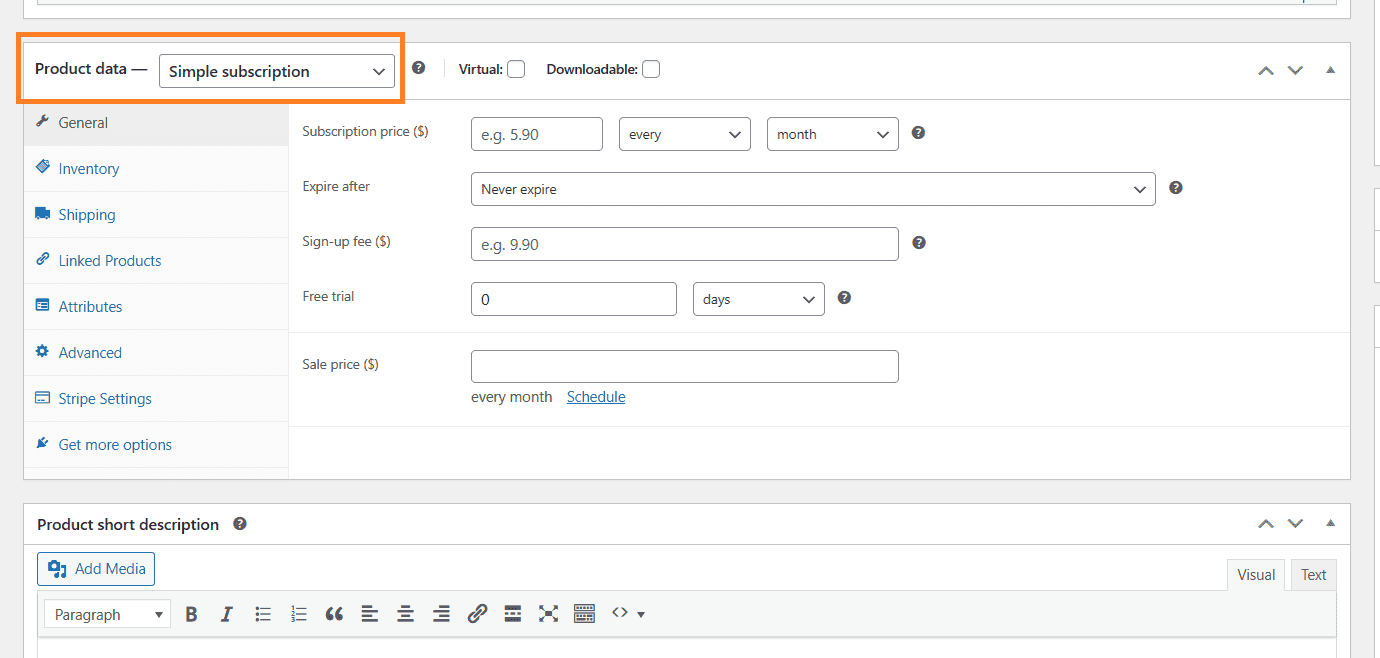Focus the Sign-up fee field

[685, 244]
